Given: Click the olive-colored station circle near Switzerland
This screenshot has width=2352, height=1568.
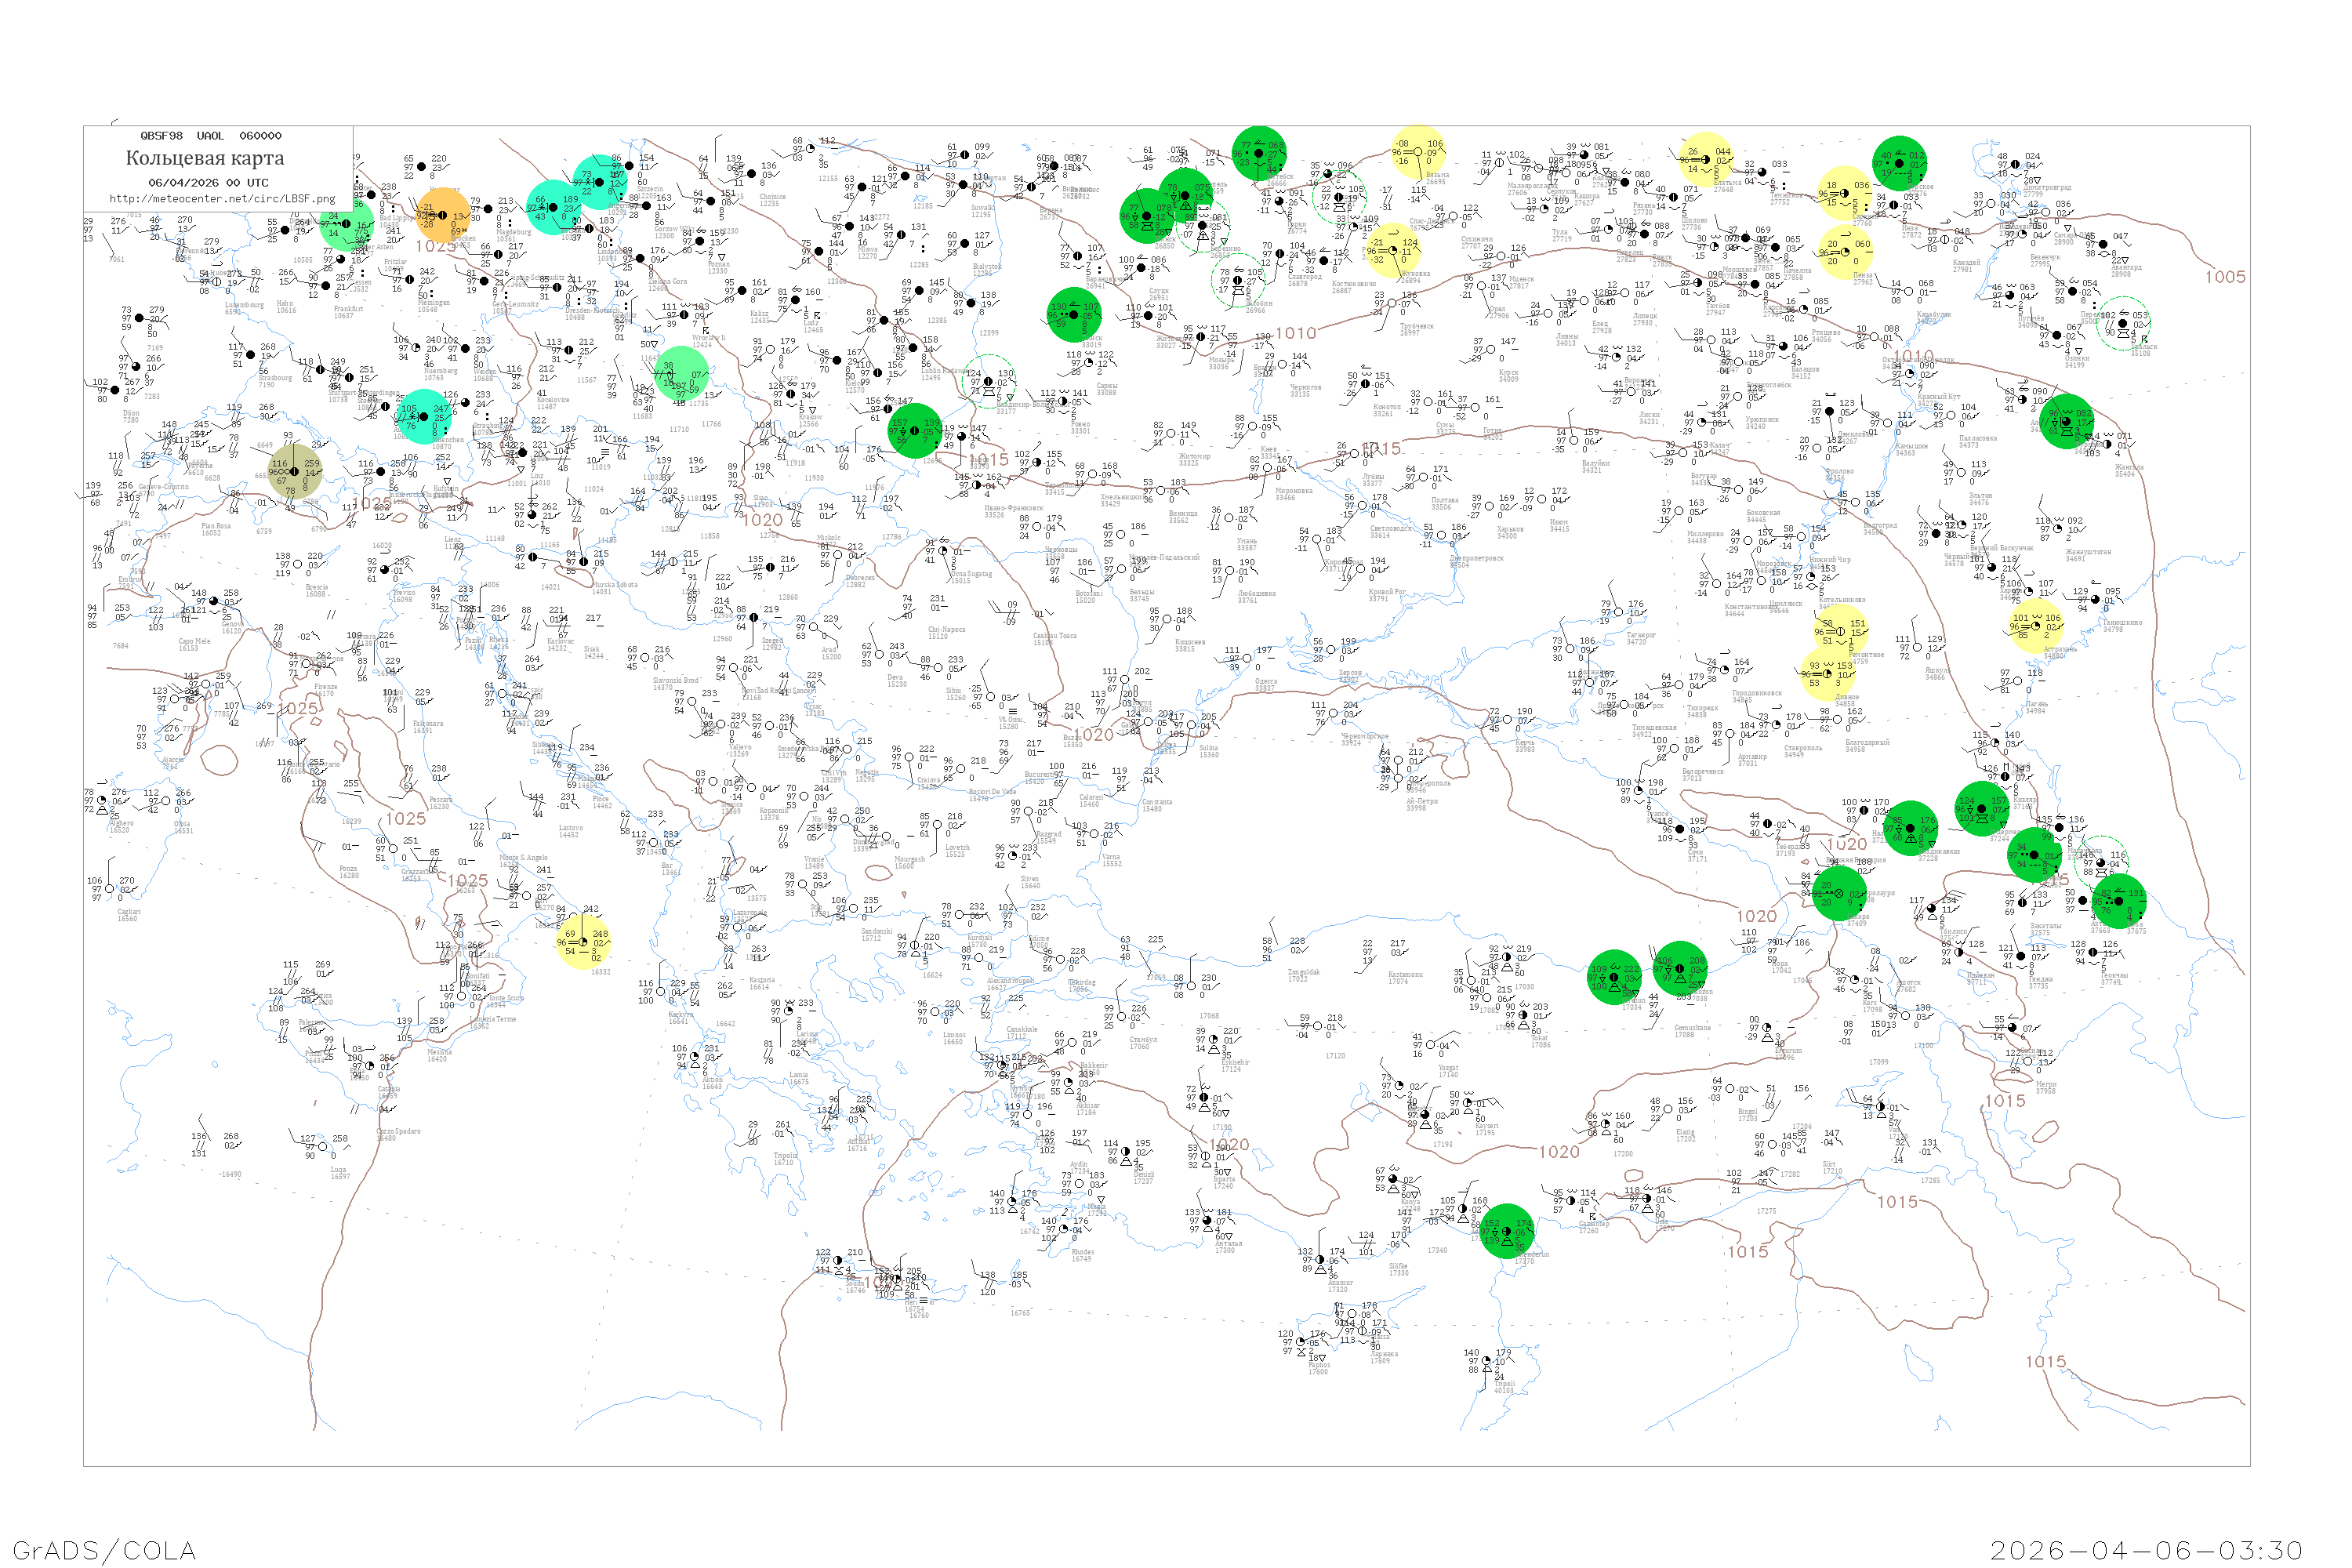Looking at the screenshot, I should pos(295,472).
